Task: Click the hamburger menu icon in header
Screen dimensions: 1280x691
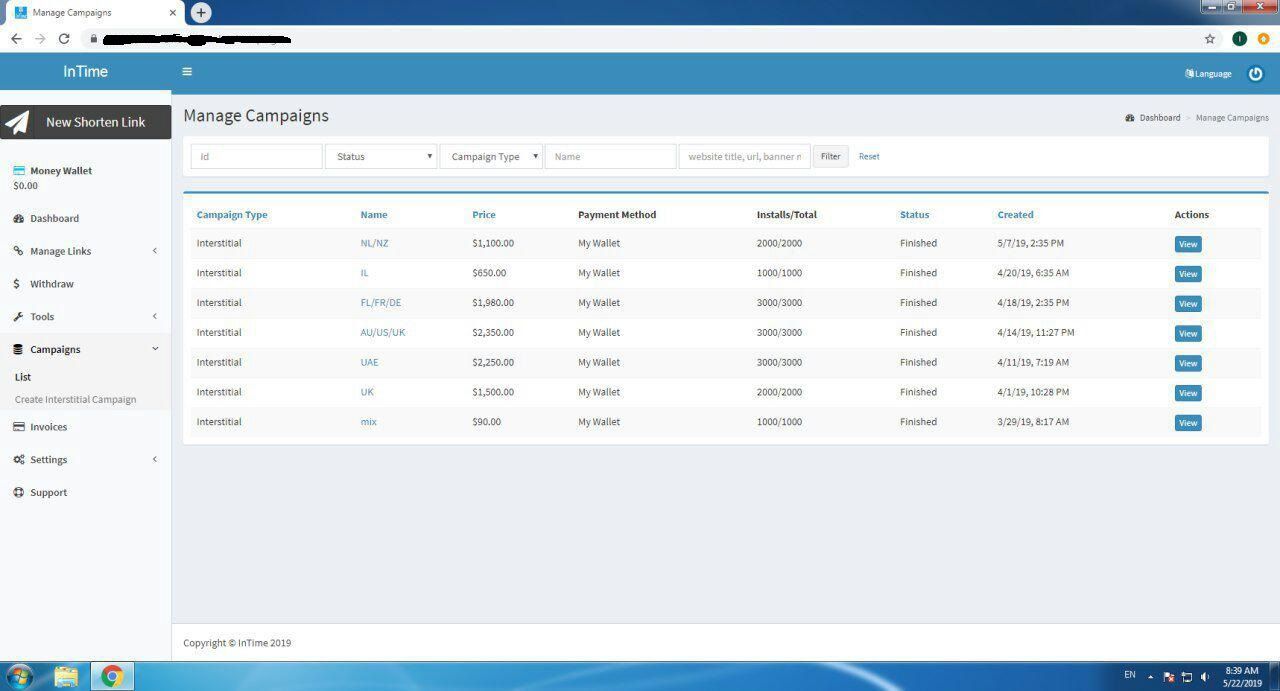Action: [187, 72]
